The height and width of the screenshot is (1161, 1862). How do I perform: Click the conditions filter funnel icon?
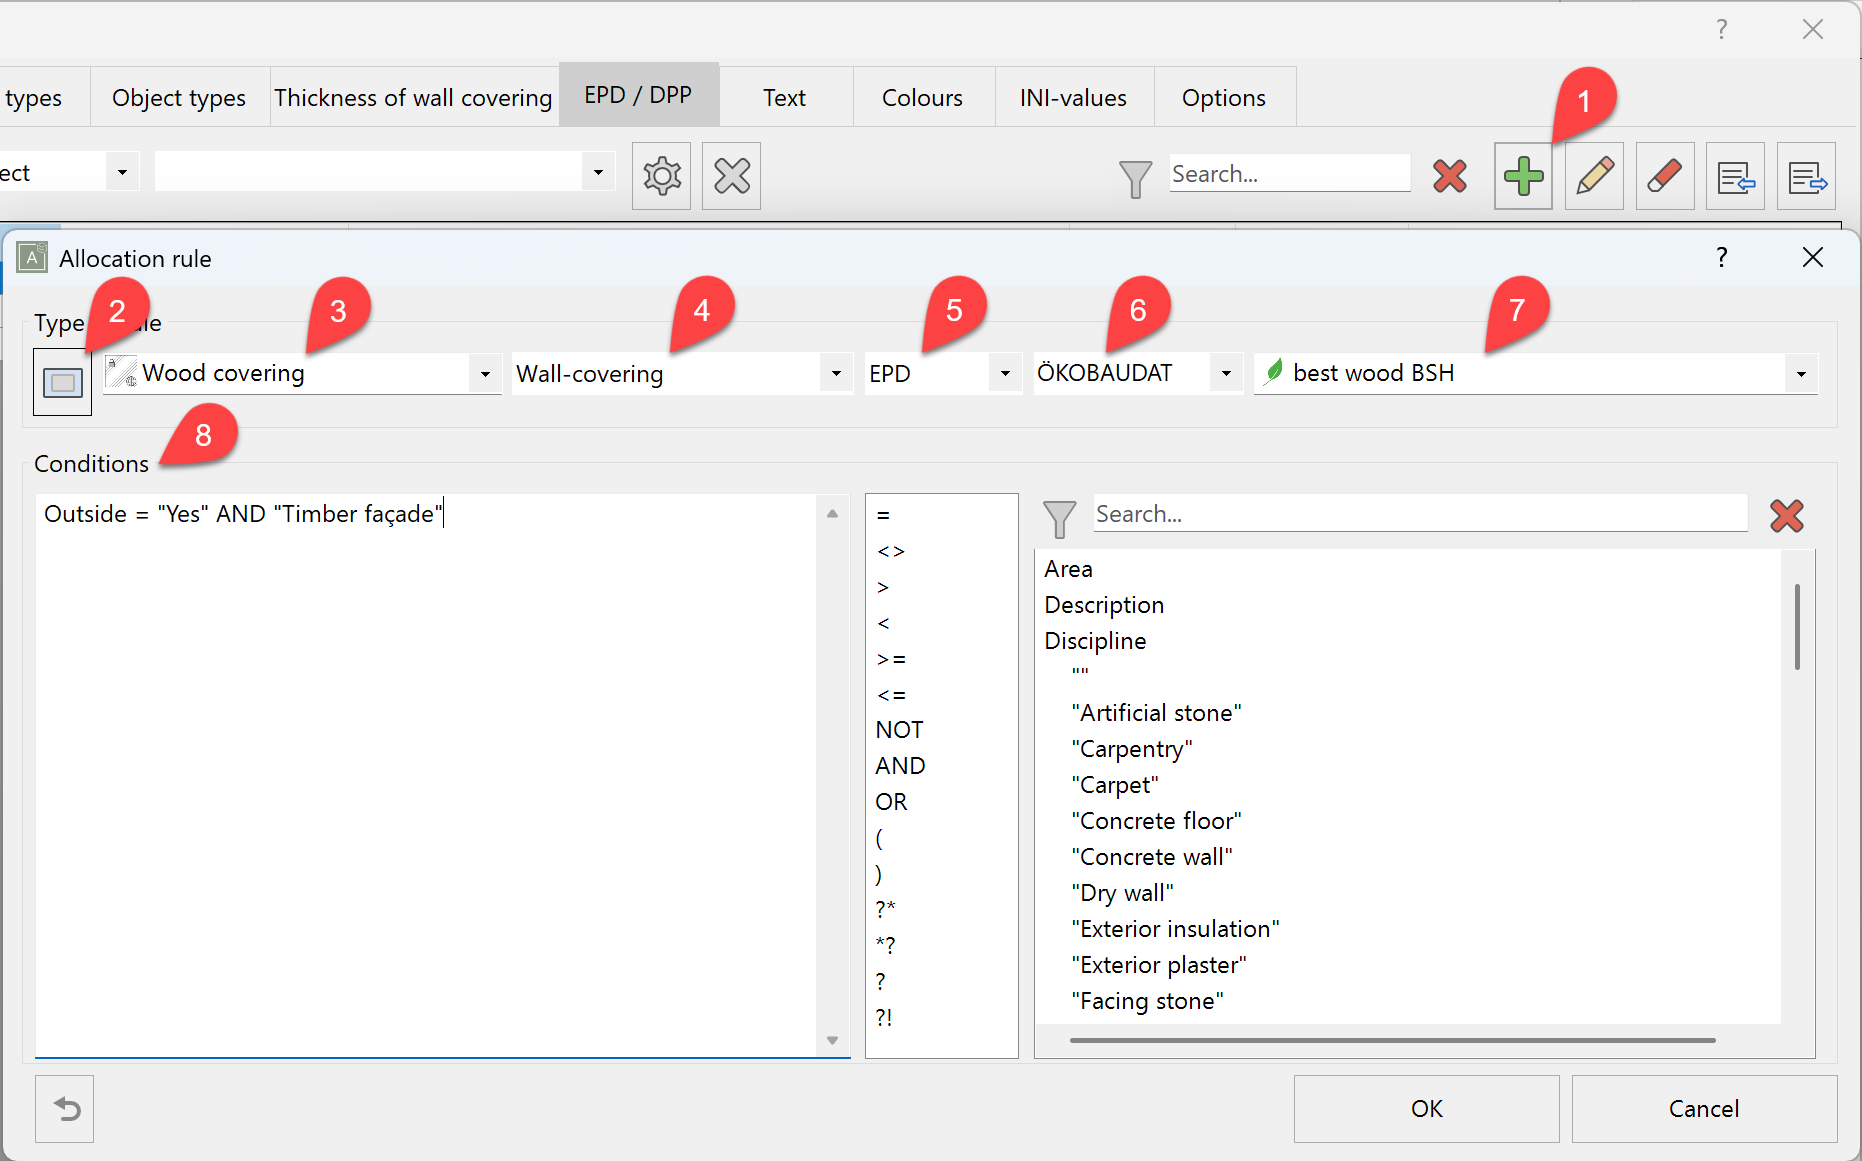click(1059, 518)
